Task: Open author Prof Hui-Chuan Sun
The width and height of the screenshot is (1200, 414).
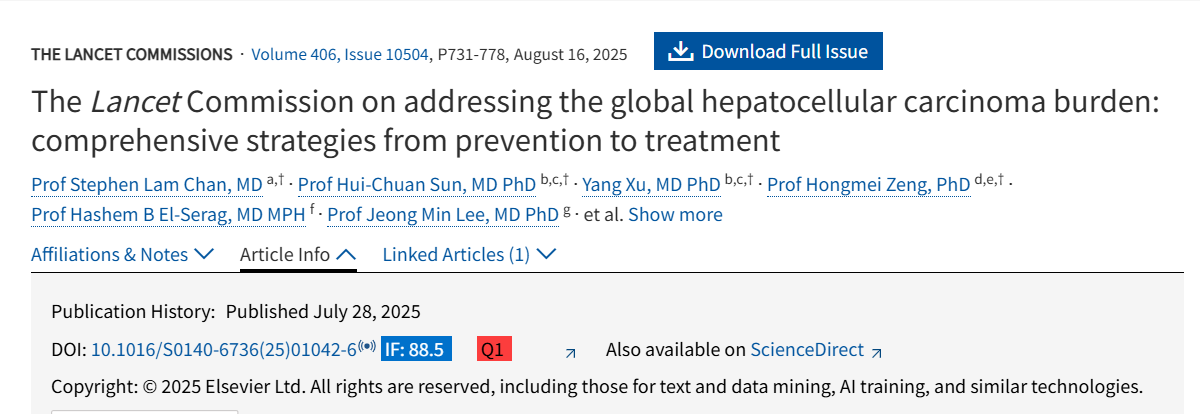Action: tap(417, 184)
